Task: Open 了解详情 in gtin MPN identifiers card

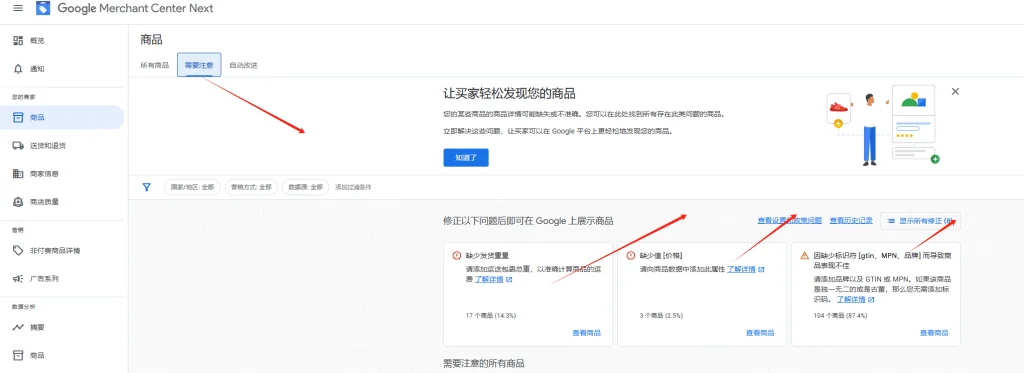Action: pos(852,299)
